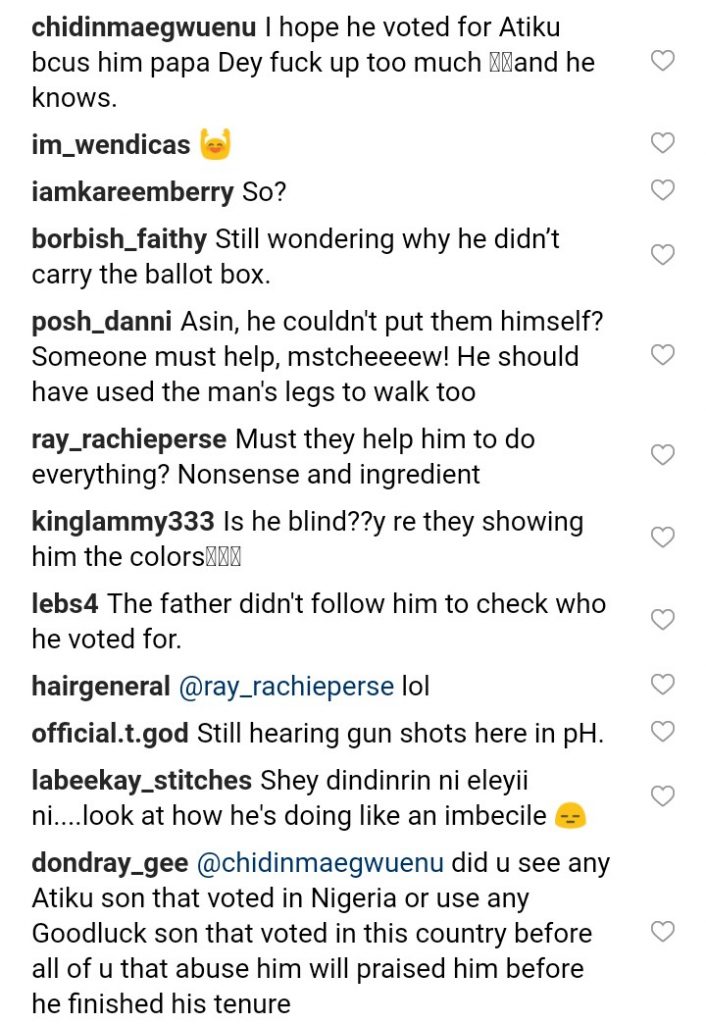This screenshot has width=706, height=1024.
Task: Like hairgeneral's lol reply
Action: [662, 685]
